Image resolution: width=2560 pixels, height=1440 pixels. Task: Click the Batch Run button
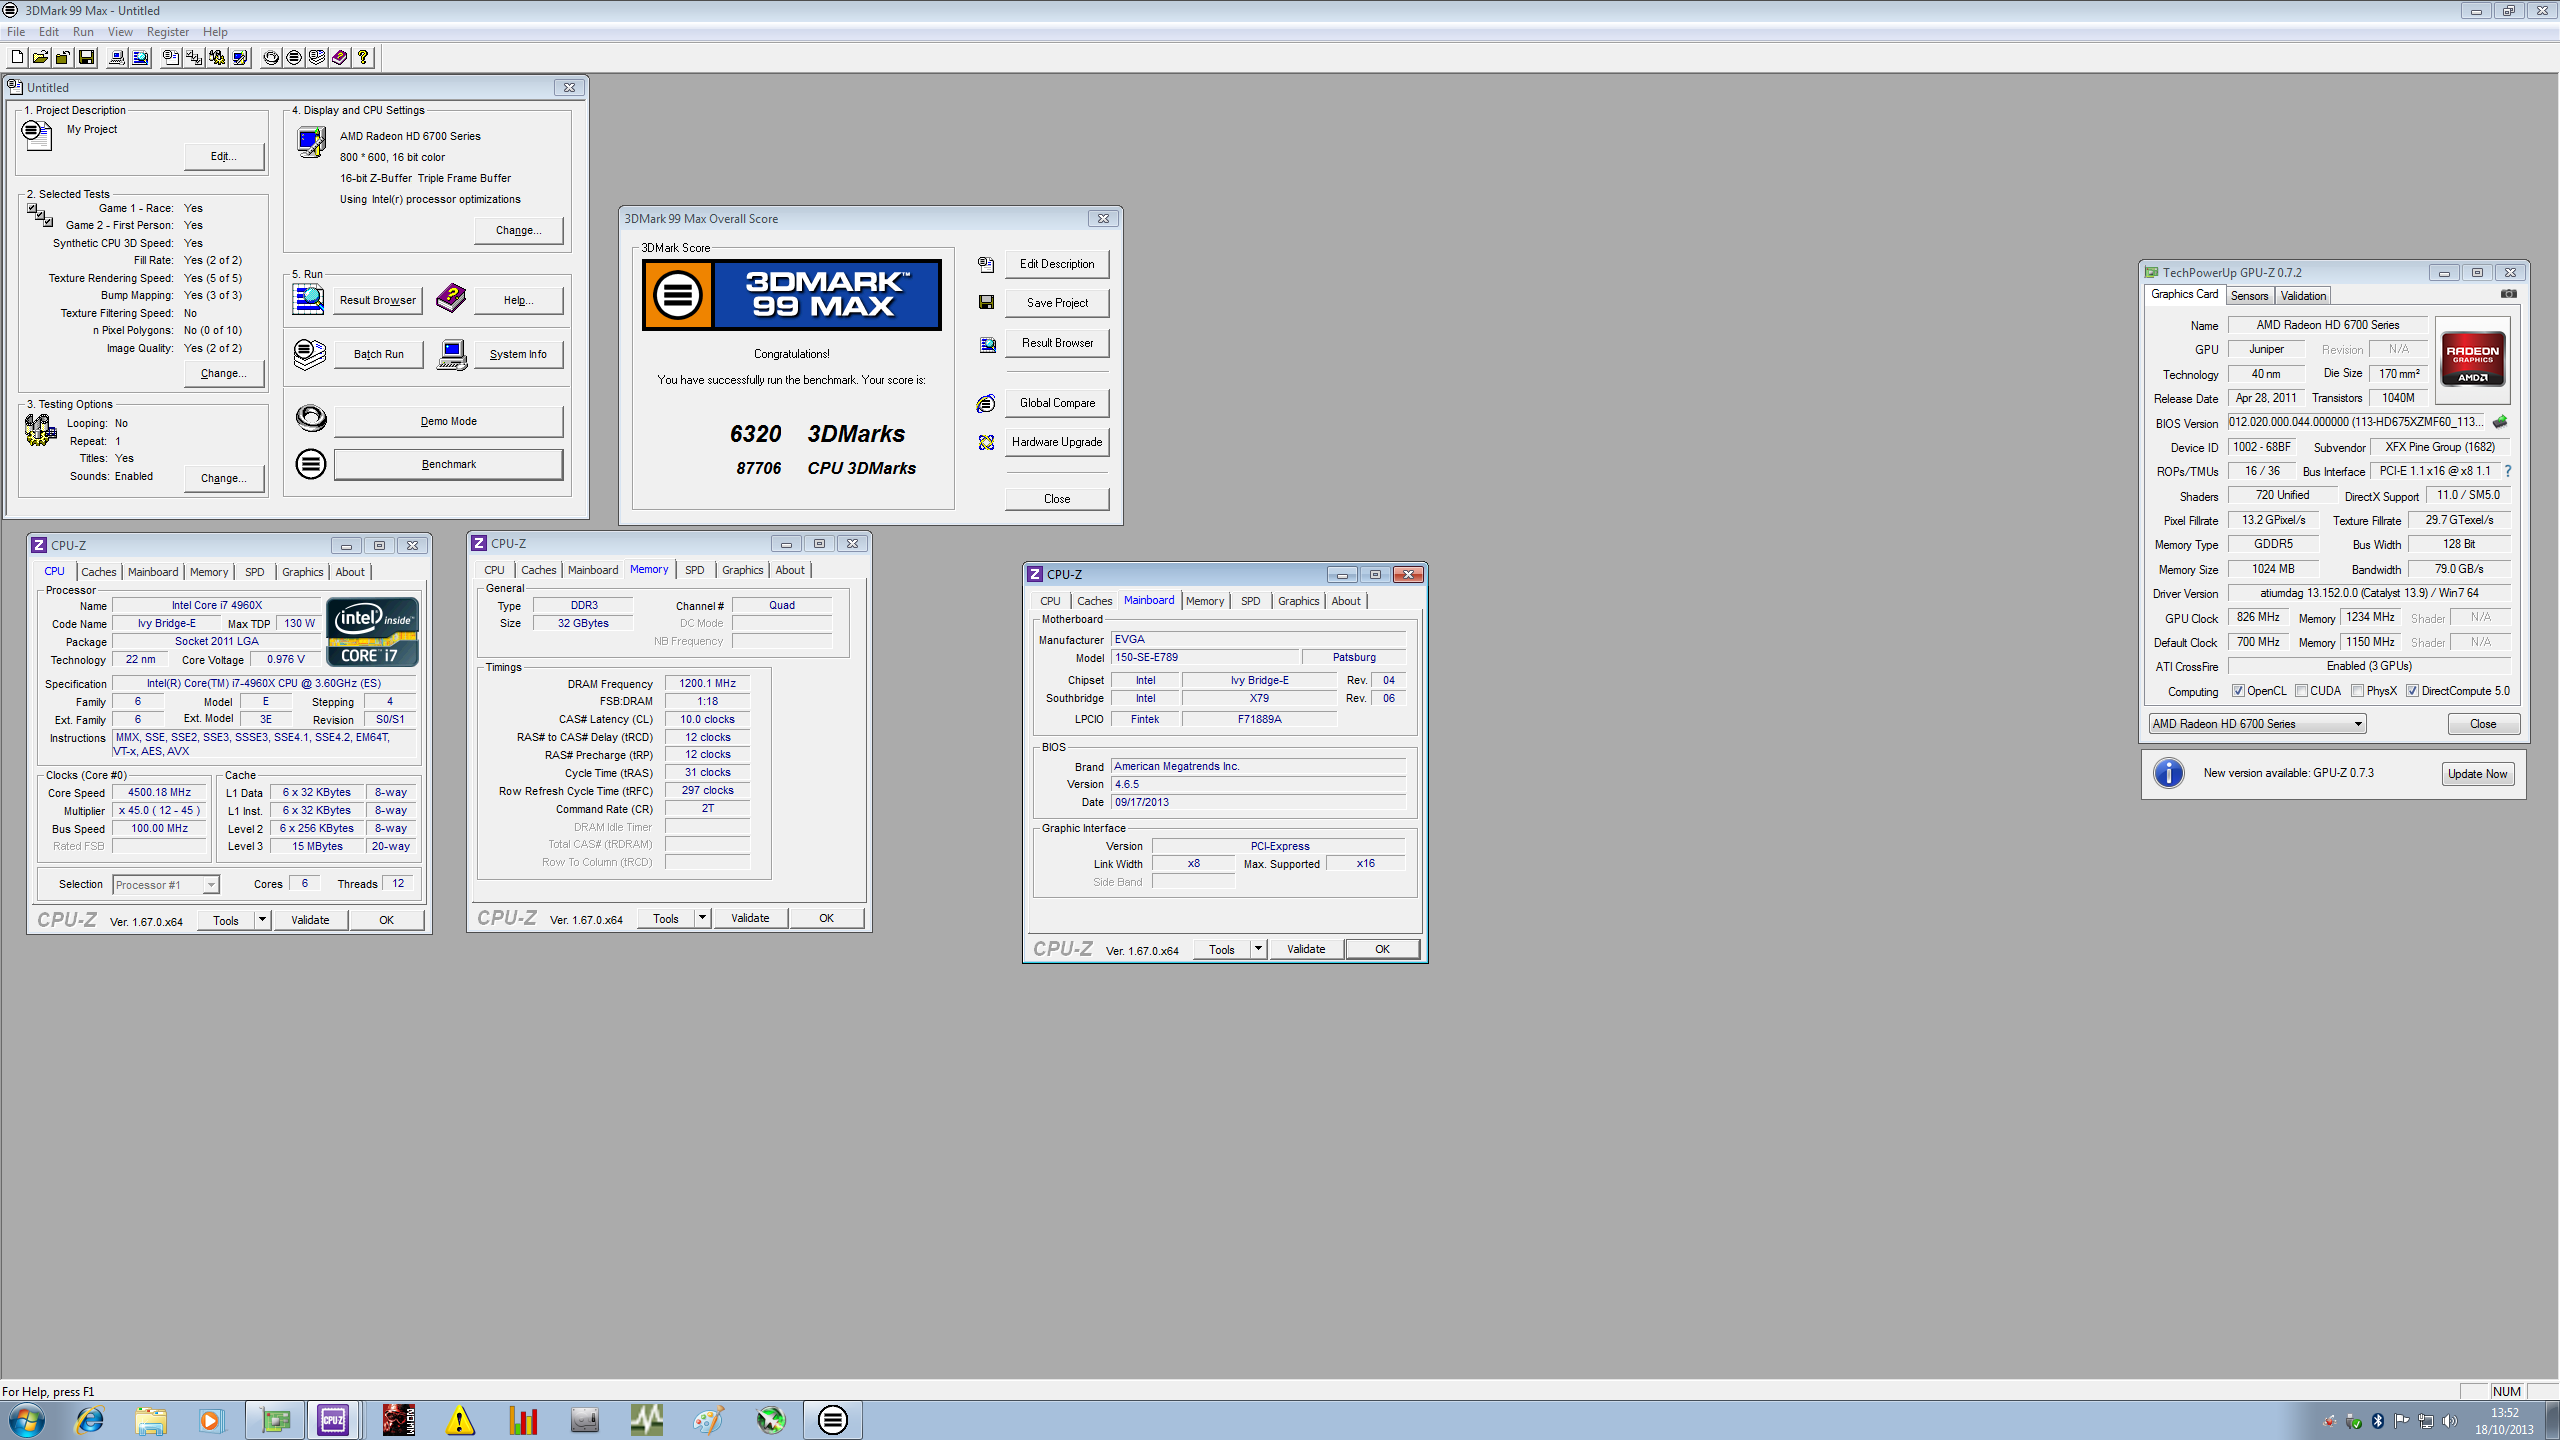(379, 355)
